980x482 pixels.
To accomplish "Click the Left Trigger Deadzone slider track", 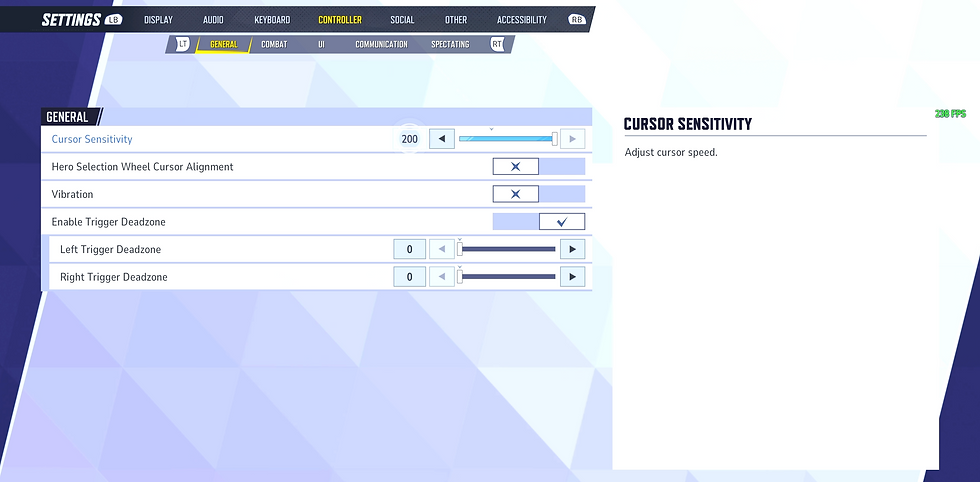I will click(x=507, y=249).
